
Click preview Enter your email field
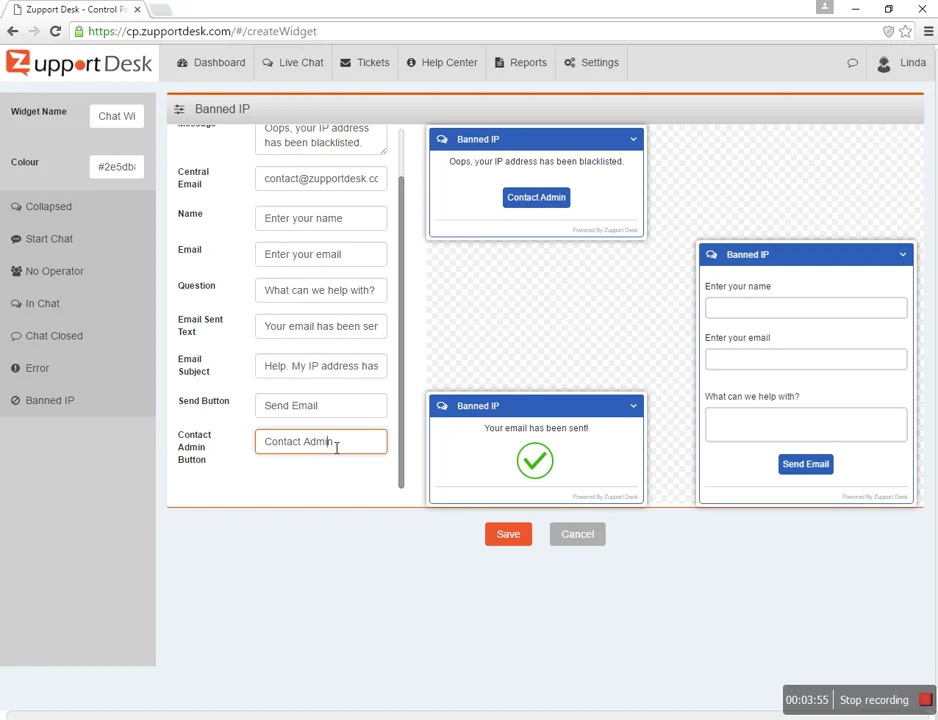click(806, 359)
